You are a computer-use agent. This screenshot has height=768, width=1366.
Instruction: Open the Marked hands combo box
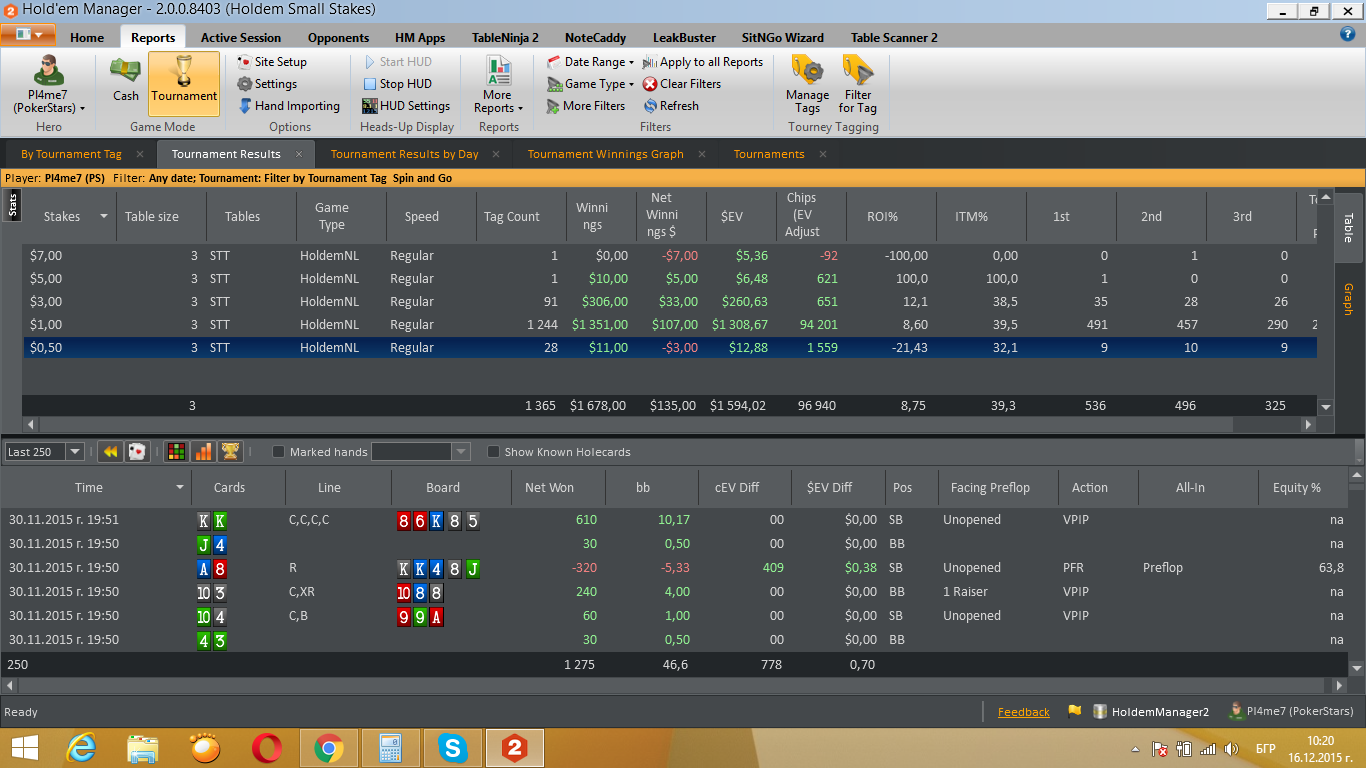tap(421, 452)
